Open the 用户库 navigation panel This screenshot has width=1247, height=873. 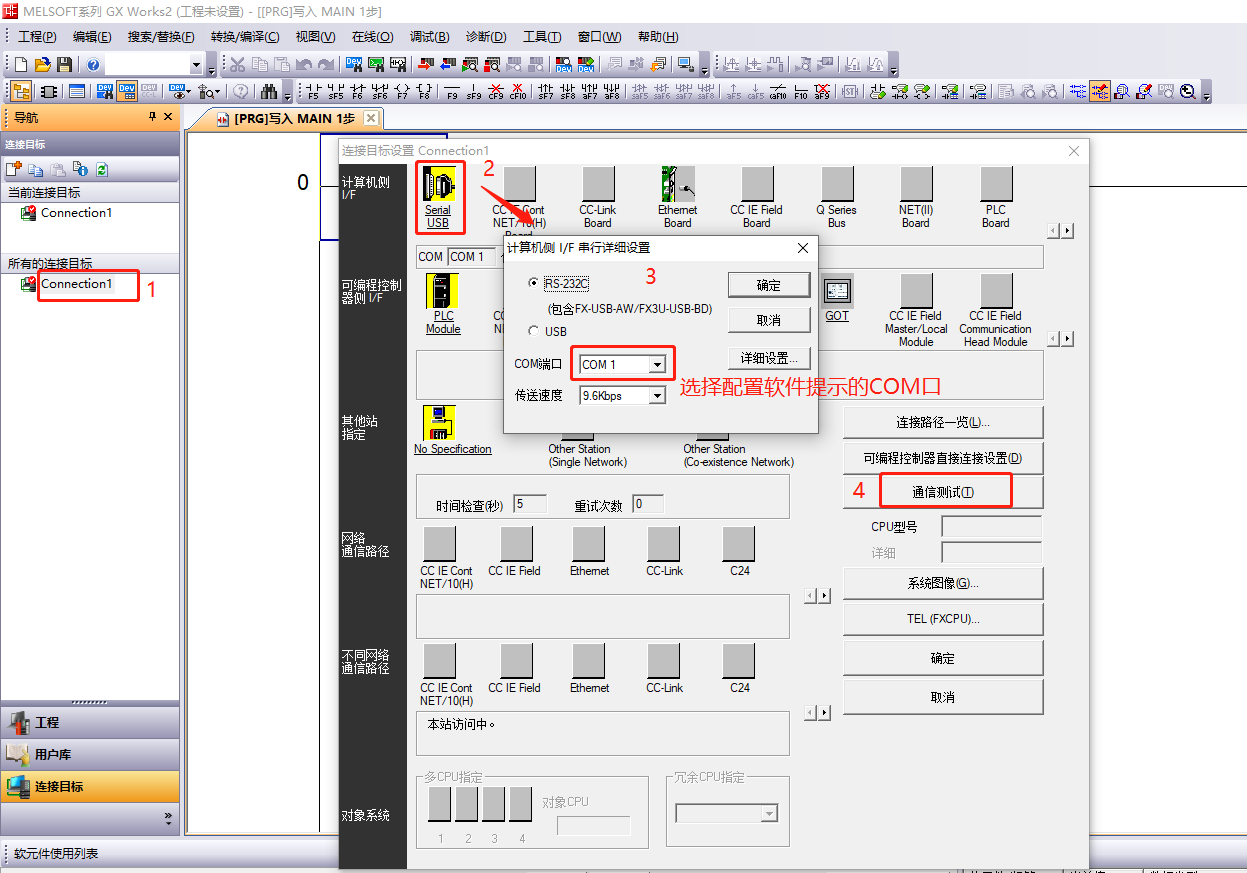pos(90,754)
